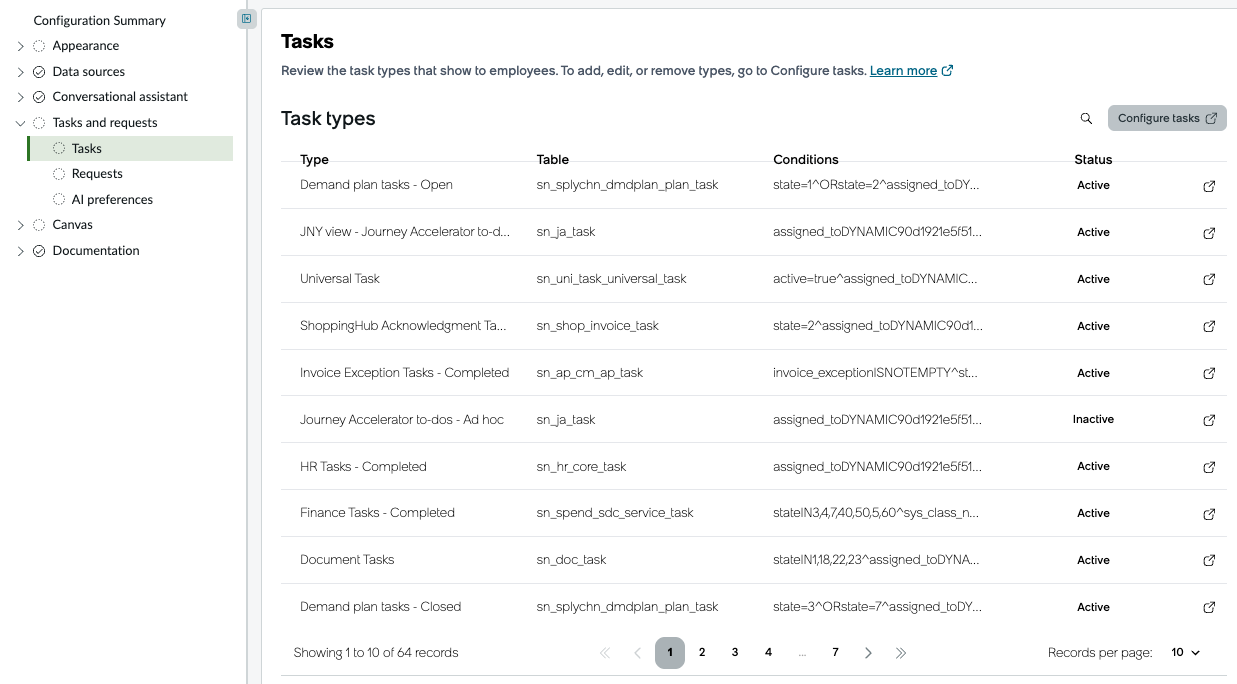Click condition starting with invoice_exceptionISNOTEMPTY
This screenshot has height=684, width=1237.
[875, 373]
